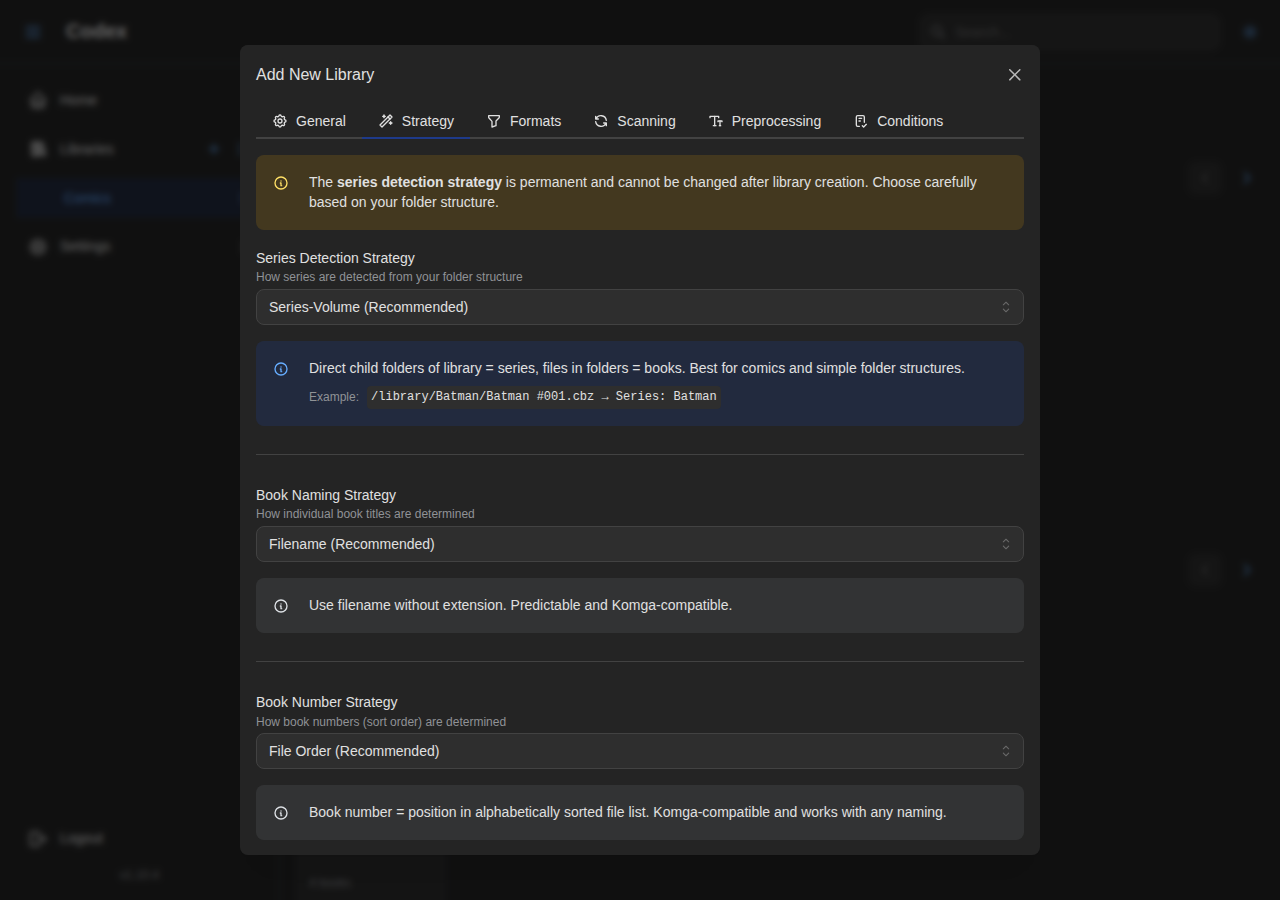Click the info icon next to Komga-compatible filename note

(x=281, y=606)
